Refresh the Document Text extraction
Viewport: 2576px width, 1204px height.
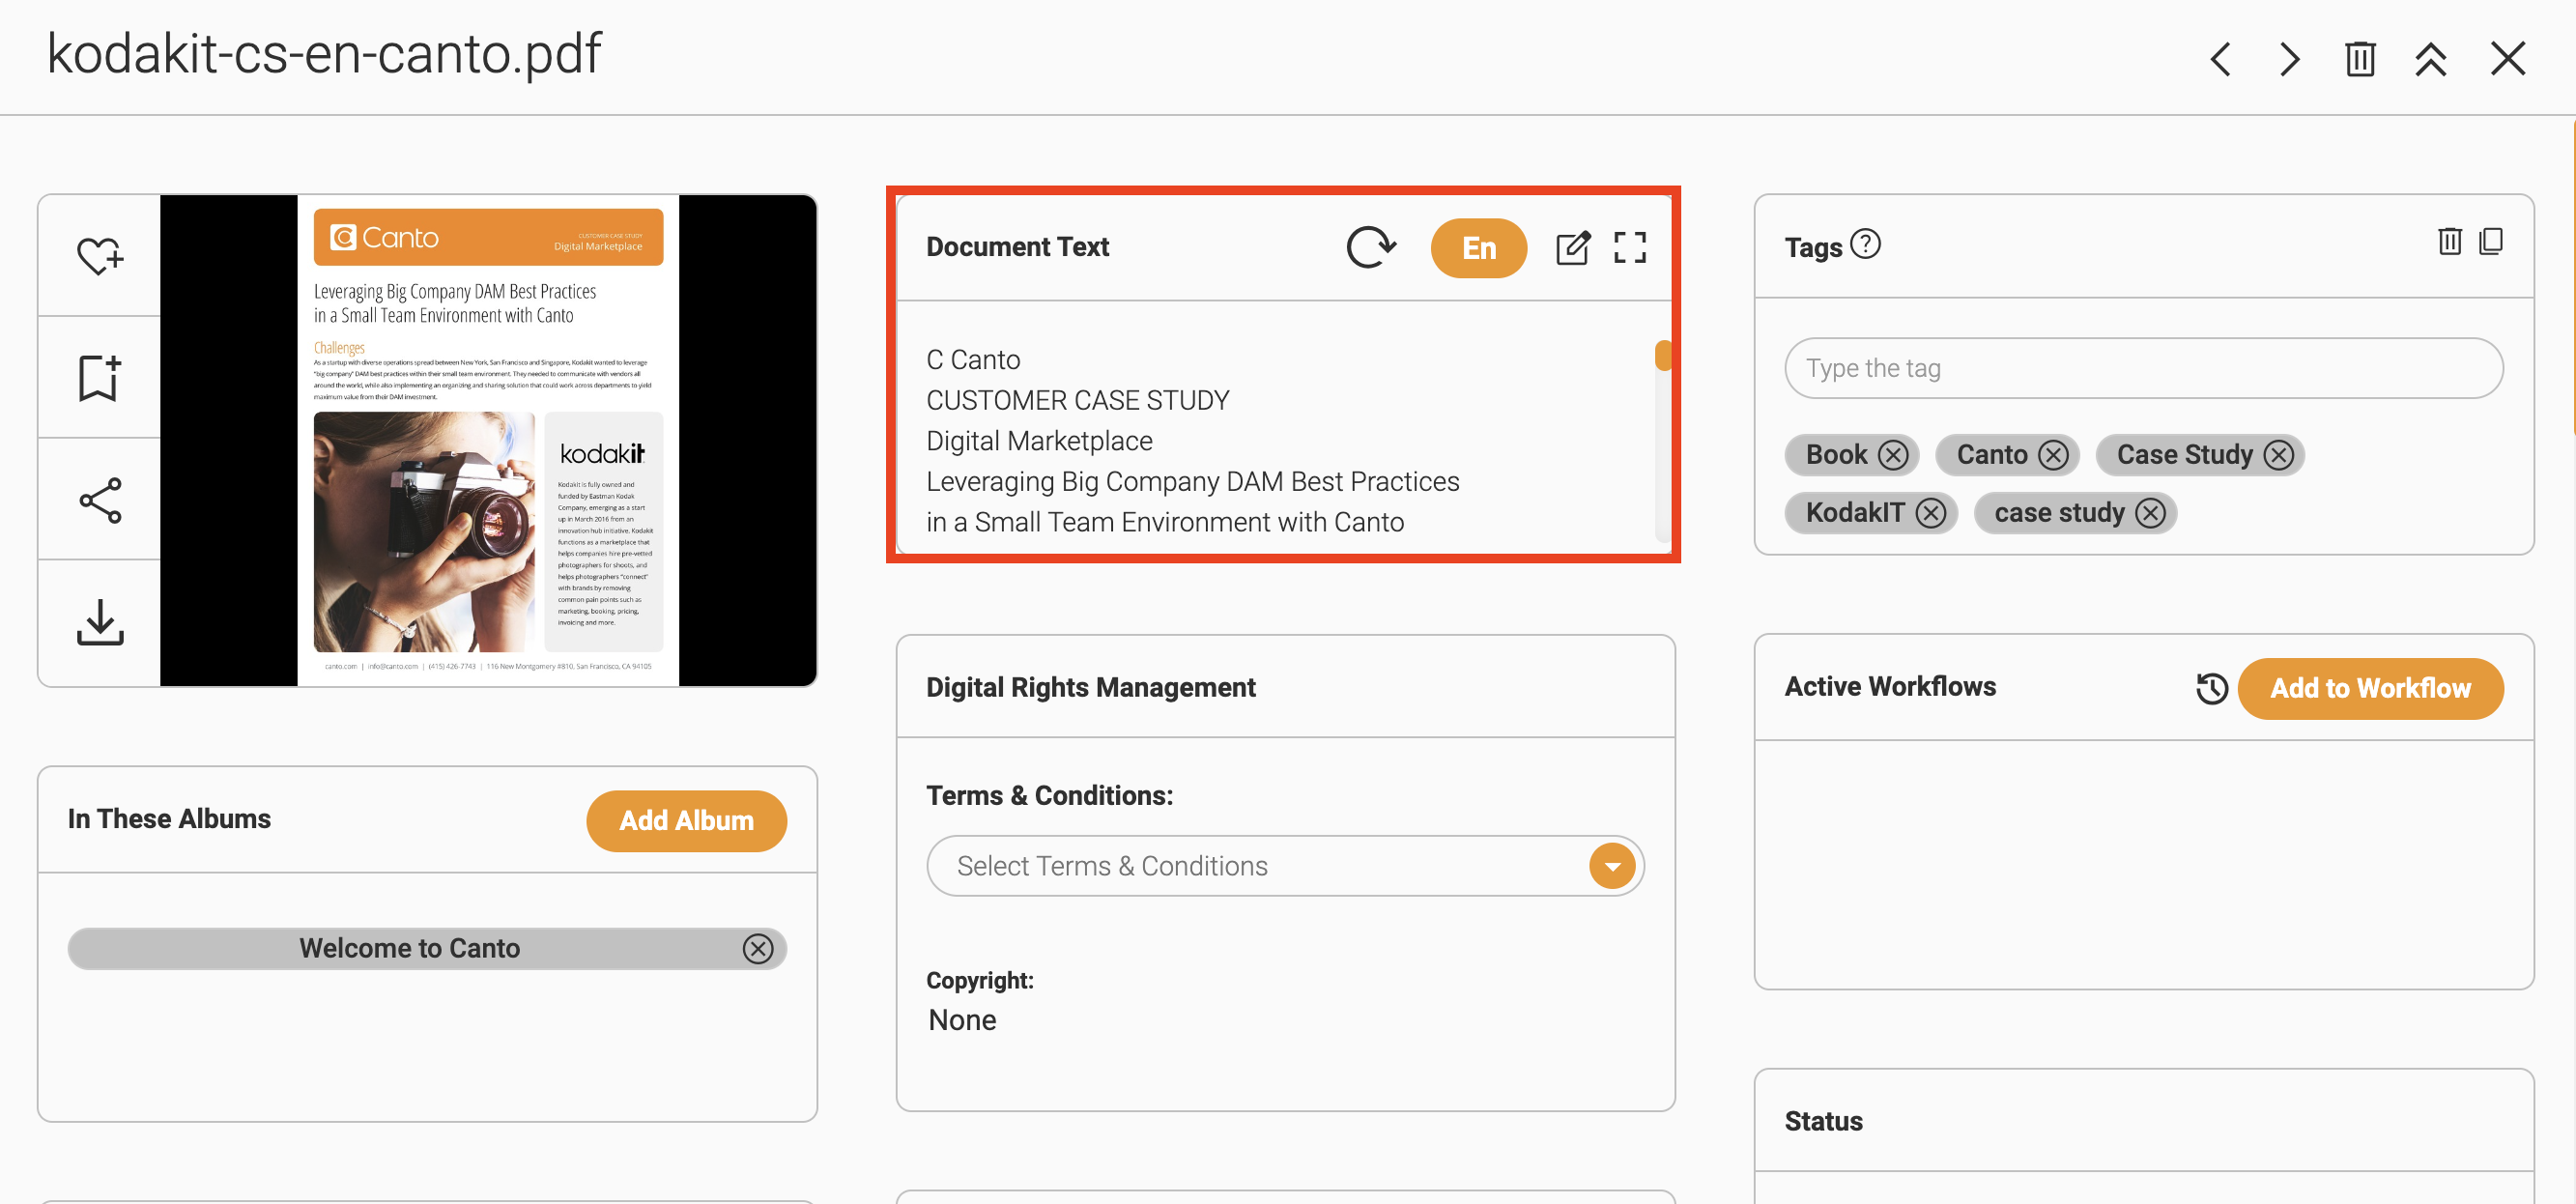(x=1370, y=247)
